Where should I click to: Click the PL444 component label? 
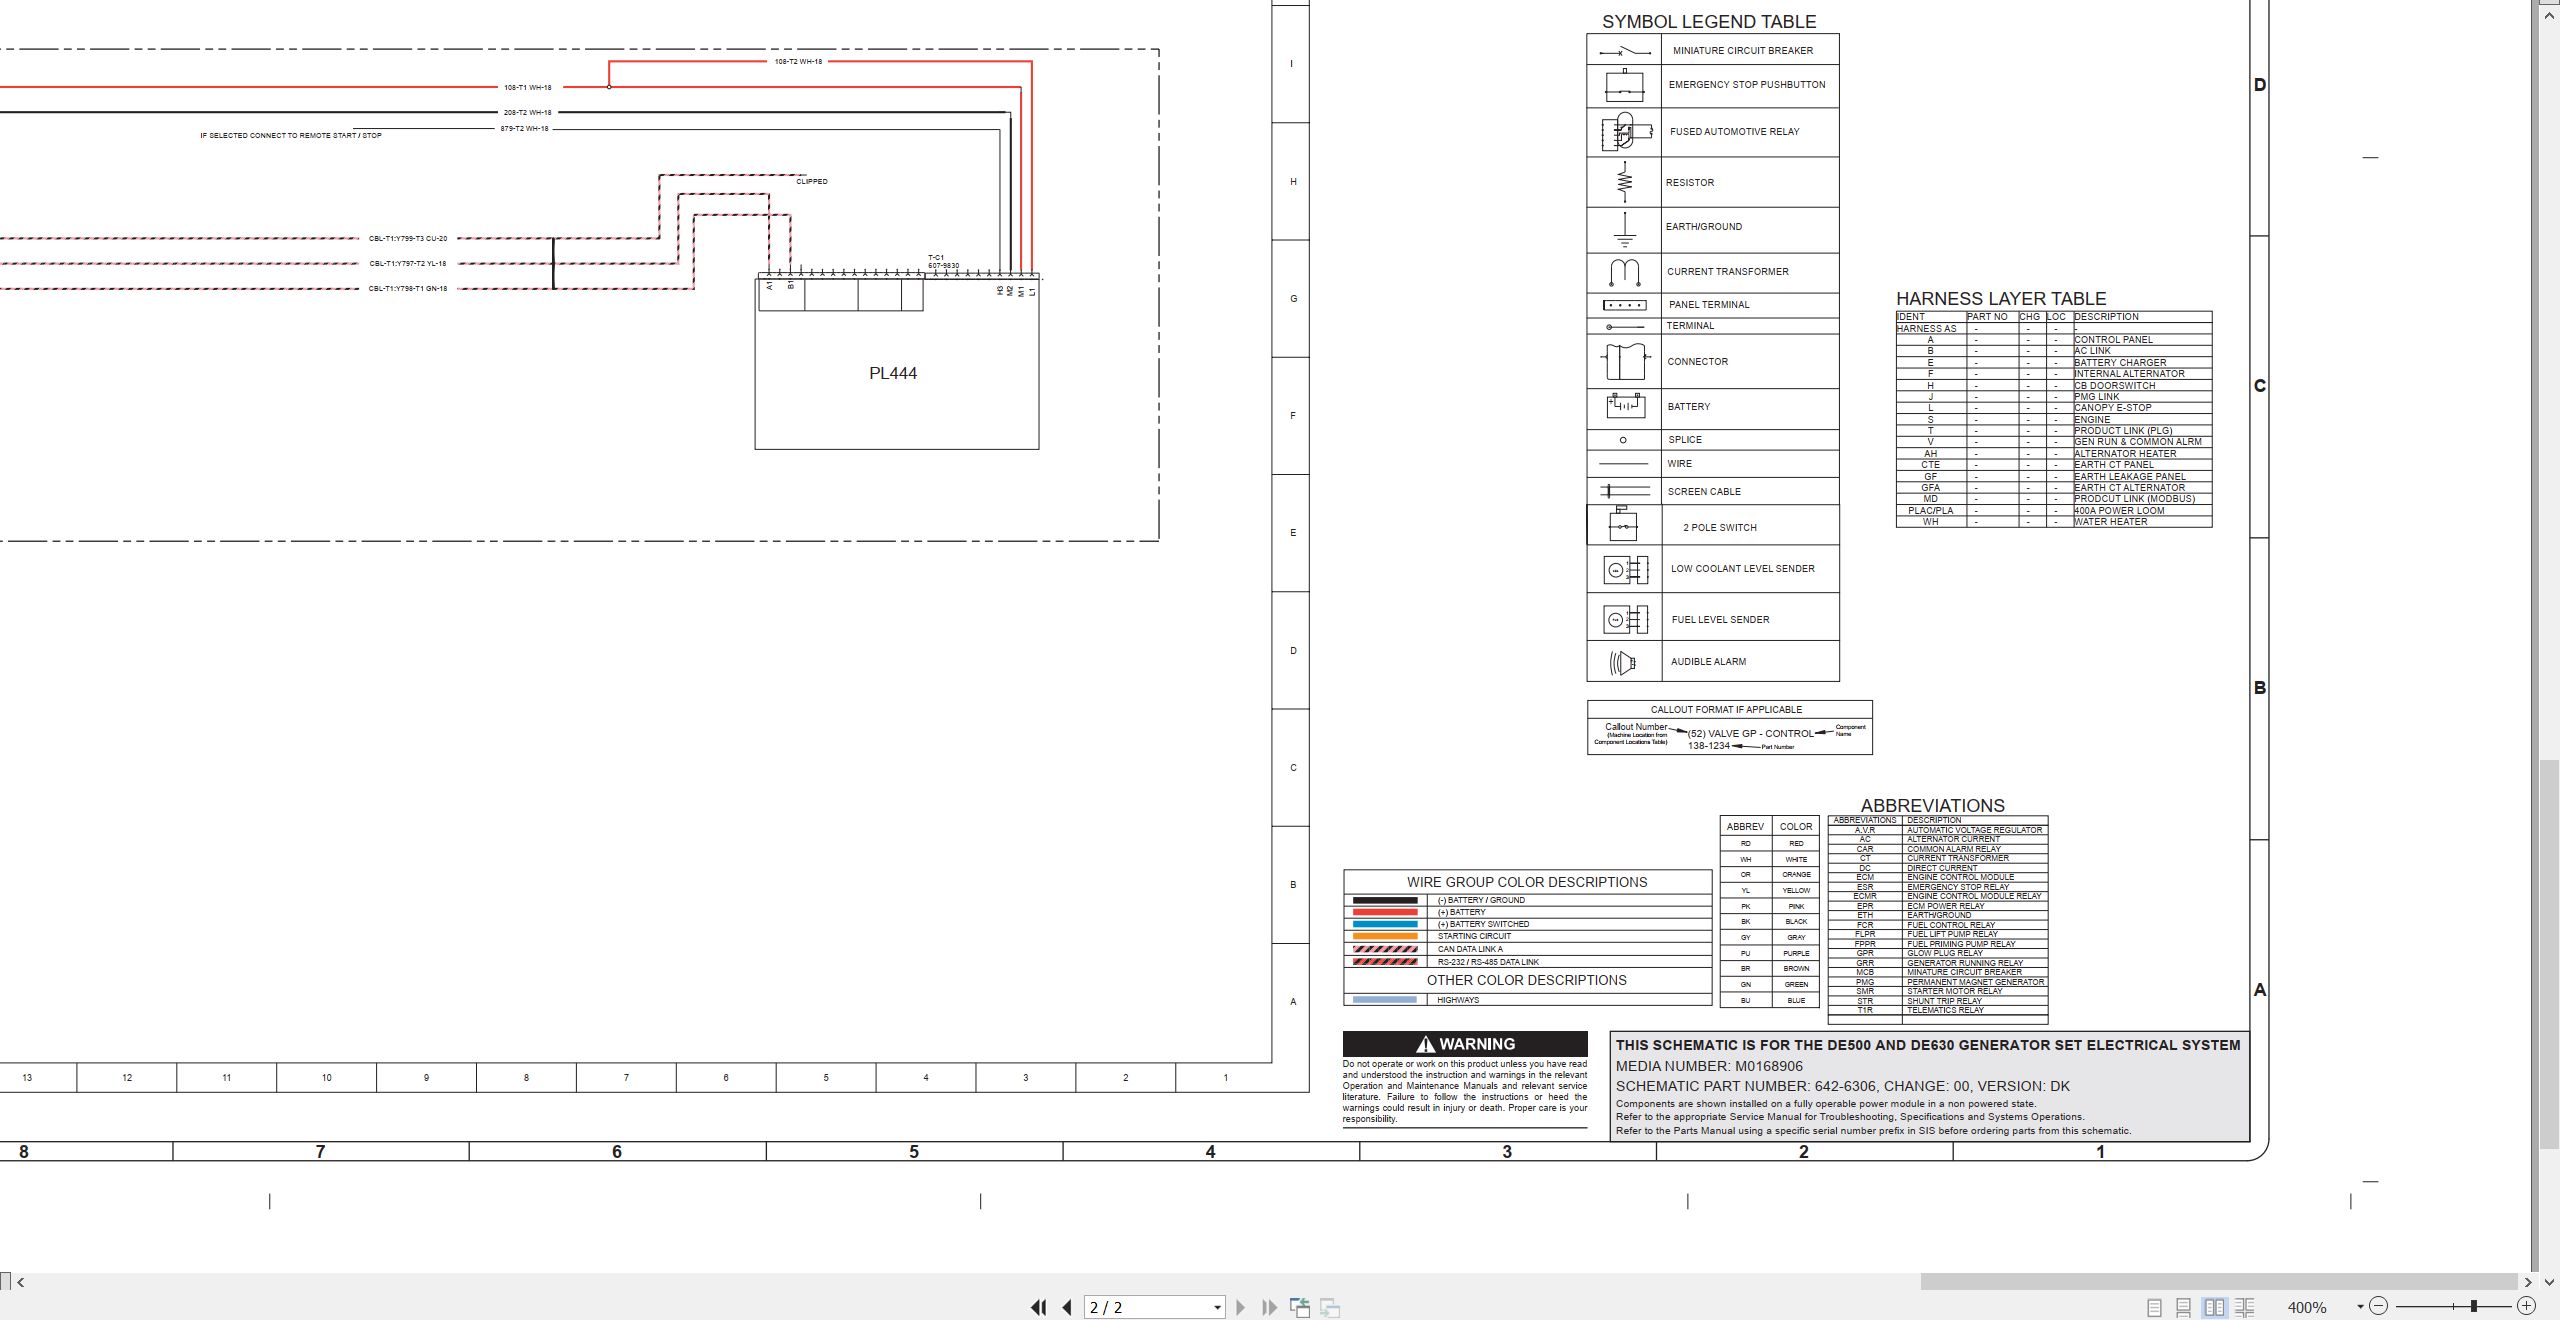click(x=893, y=373)
